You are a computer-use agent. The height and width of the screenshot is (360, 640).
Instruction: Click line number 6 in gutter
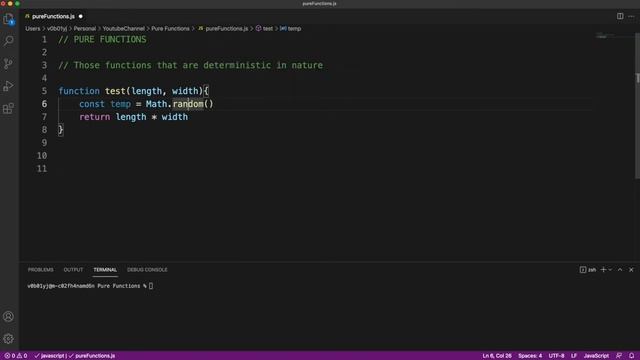tap(44, 104)
